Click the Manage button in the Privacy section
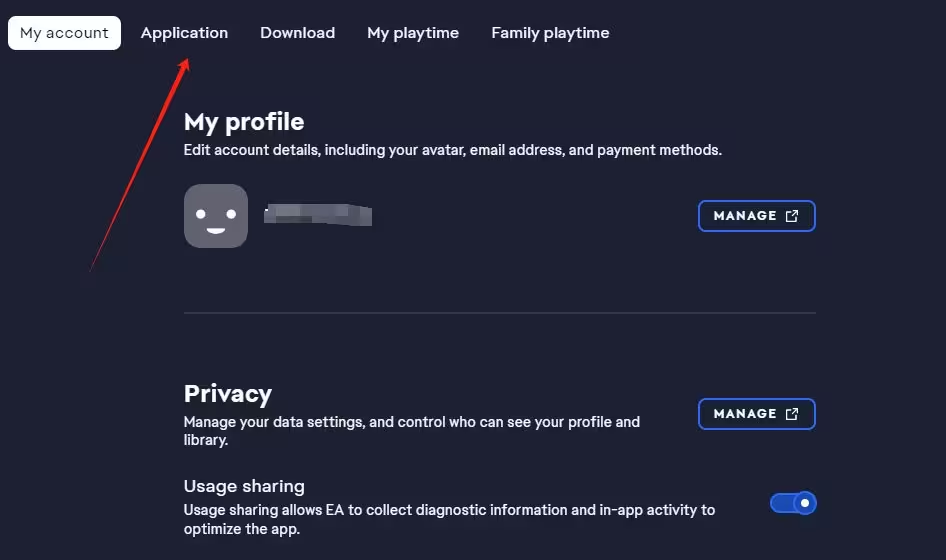 [x=757, y=414]
